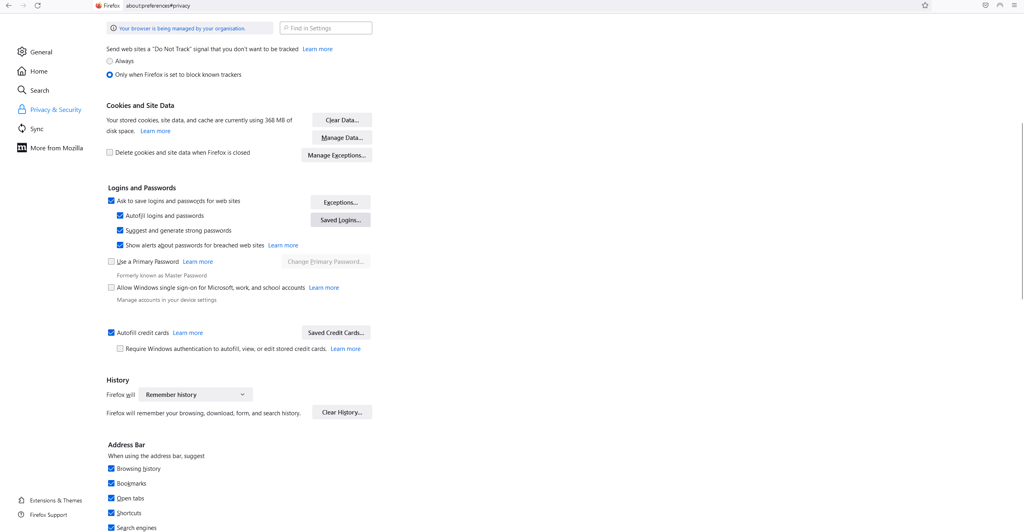Image resolution: width=1024 pixels, height=532 pixels.
Task: Click the Firefox logo in address bar
Action: pyautogui.click(x=99, y=5)
